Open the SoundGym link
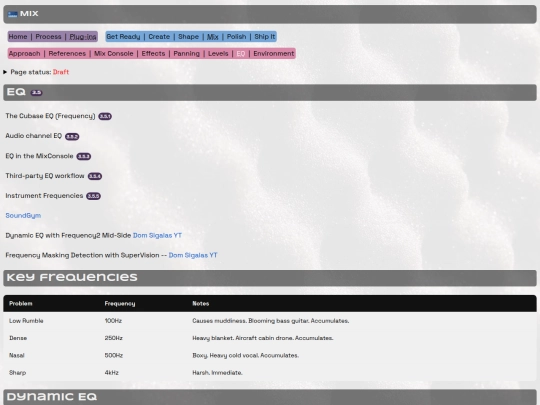This screenshot has height=405, width=540. point(23,216)
